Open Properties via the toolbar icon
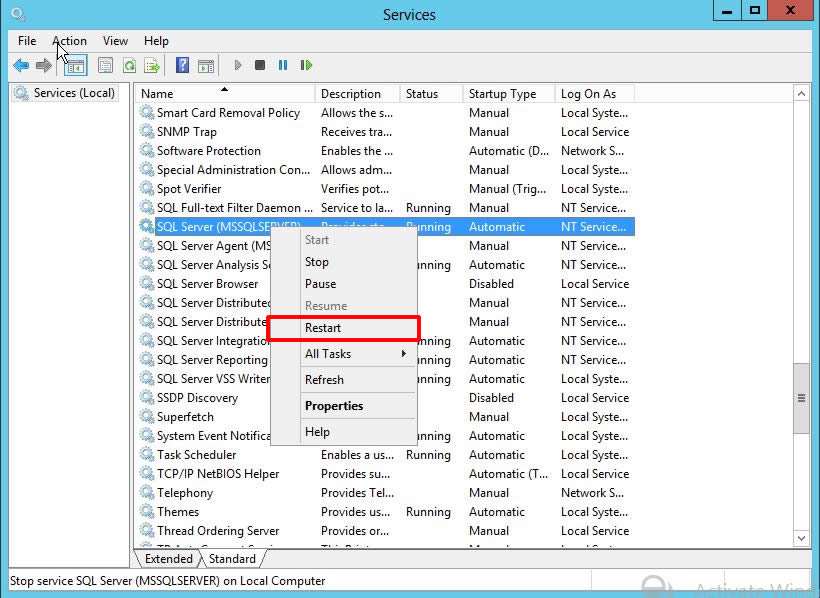This screenshot has height=598, width=820. pos(105,66)
